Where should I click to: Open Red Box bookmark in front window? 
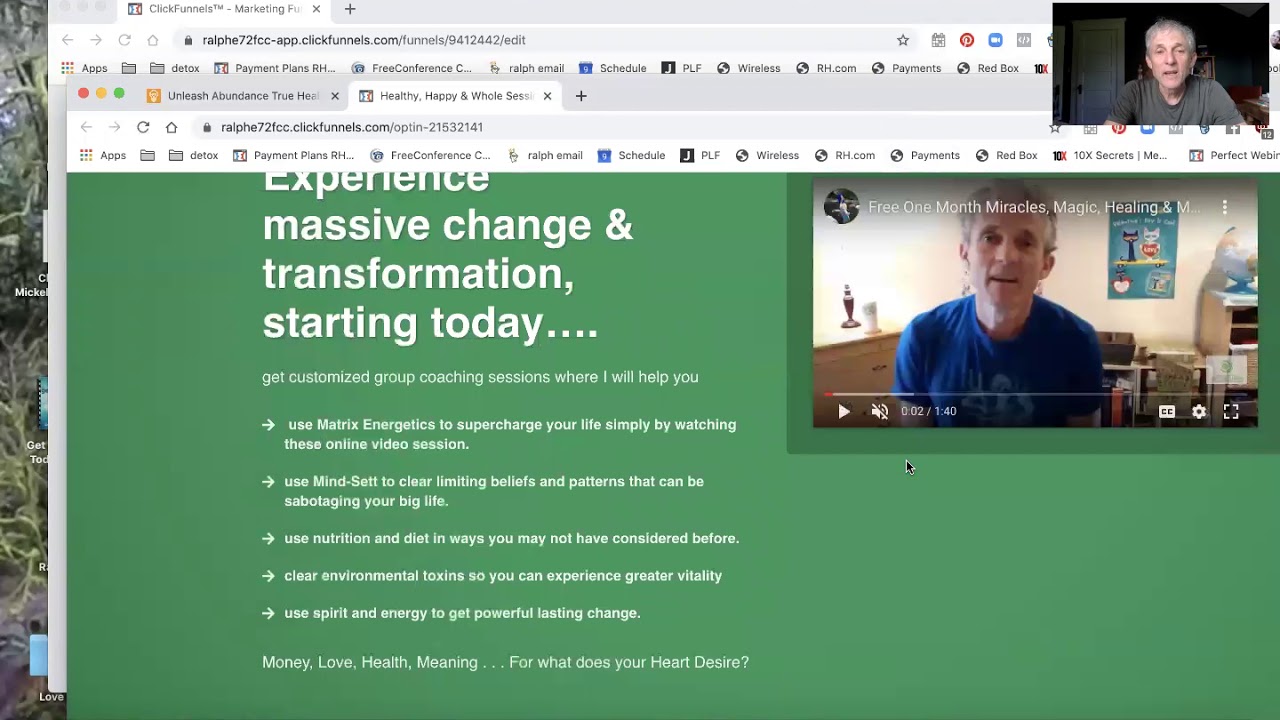click(x=1006, y=155)
